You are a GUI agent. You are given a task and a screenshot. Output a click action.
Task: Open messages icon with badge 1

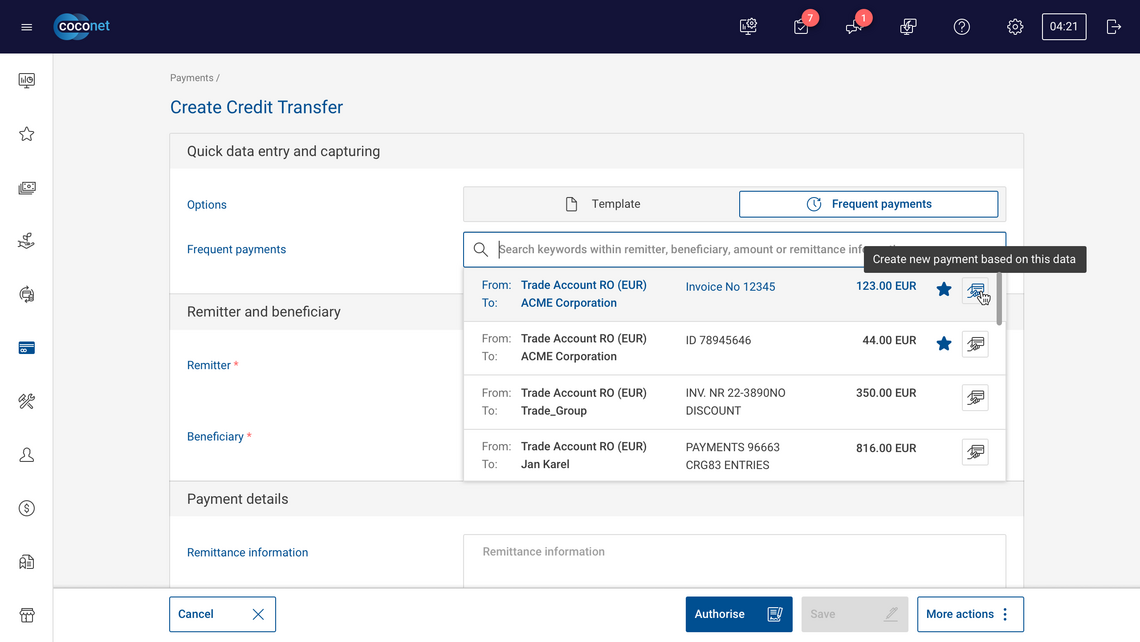854,27
